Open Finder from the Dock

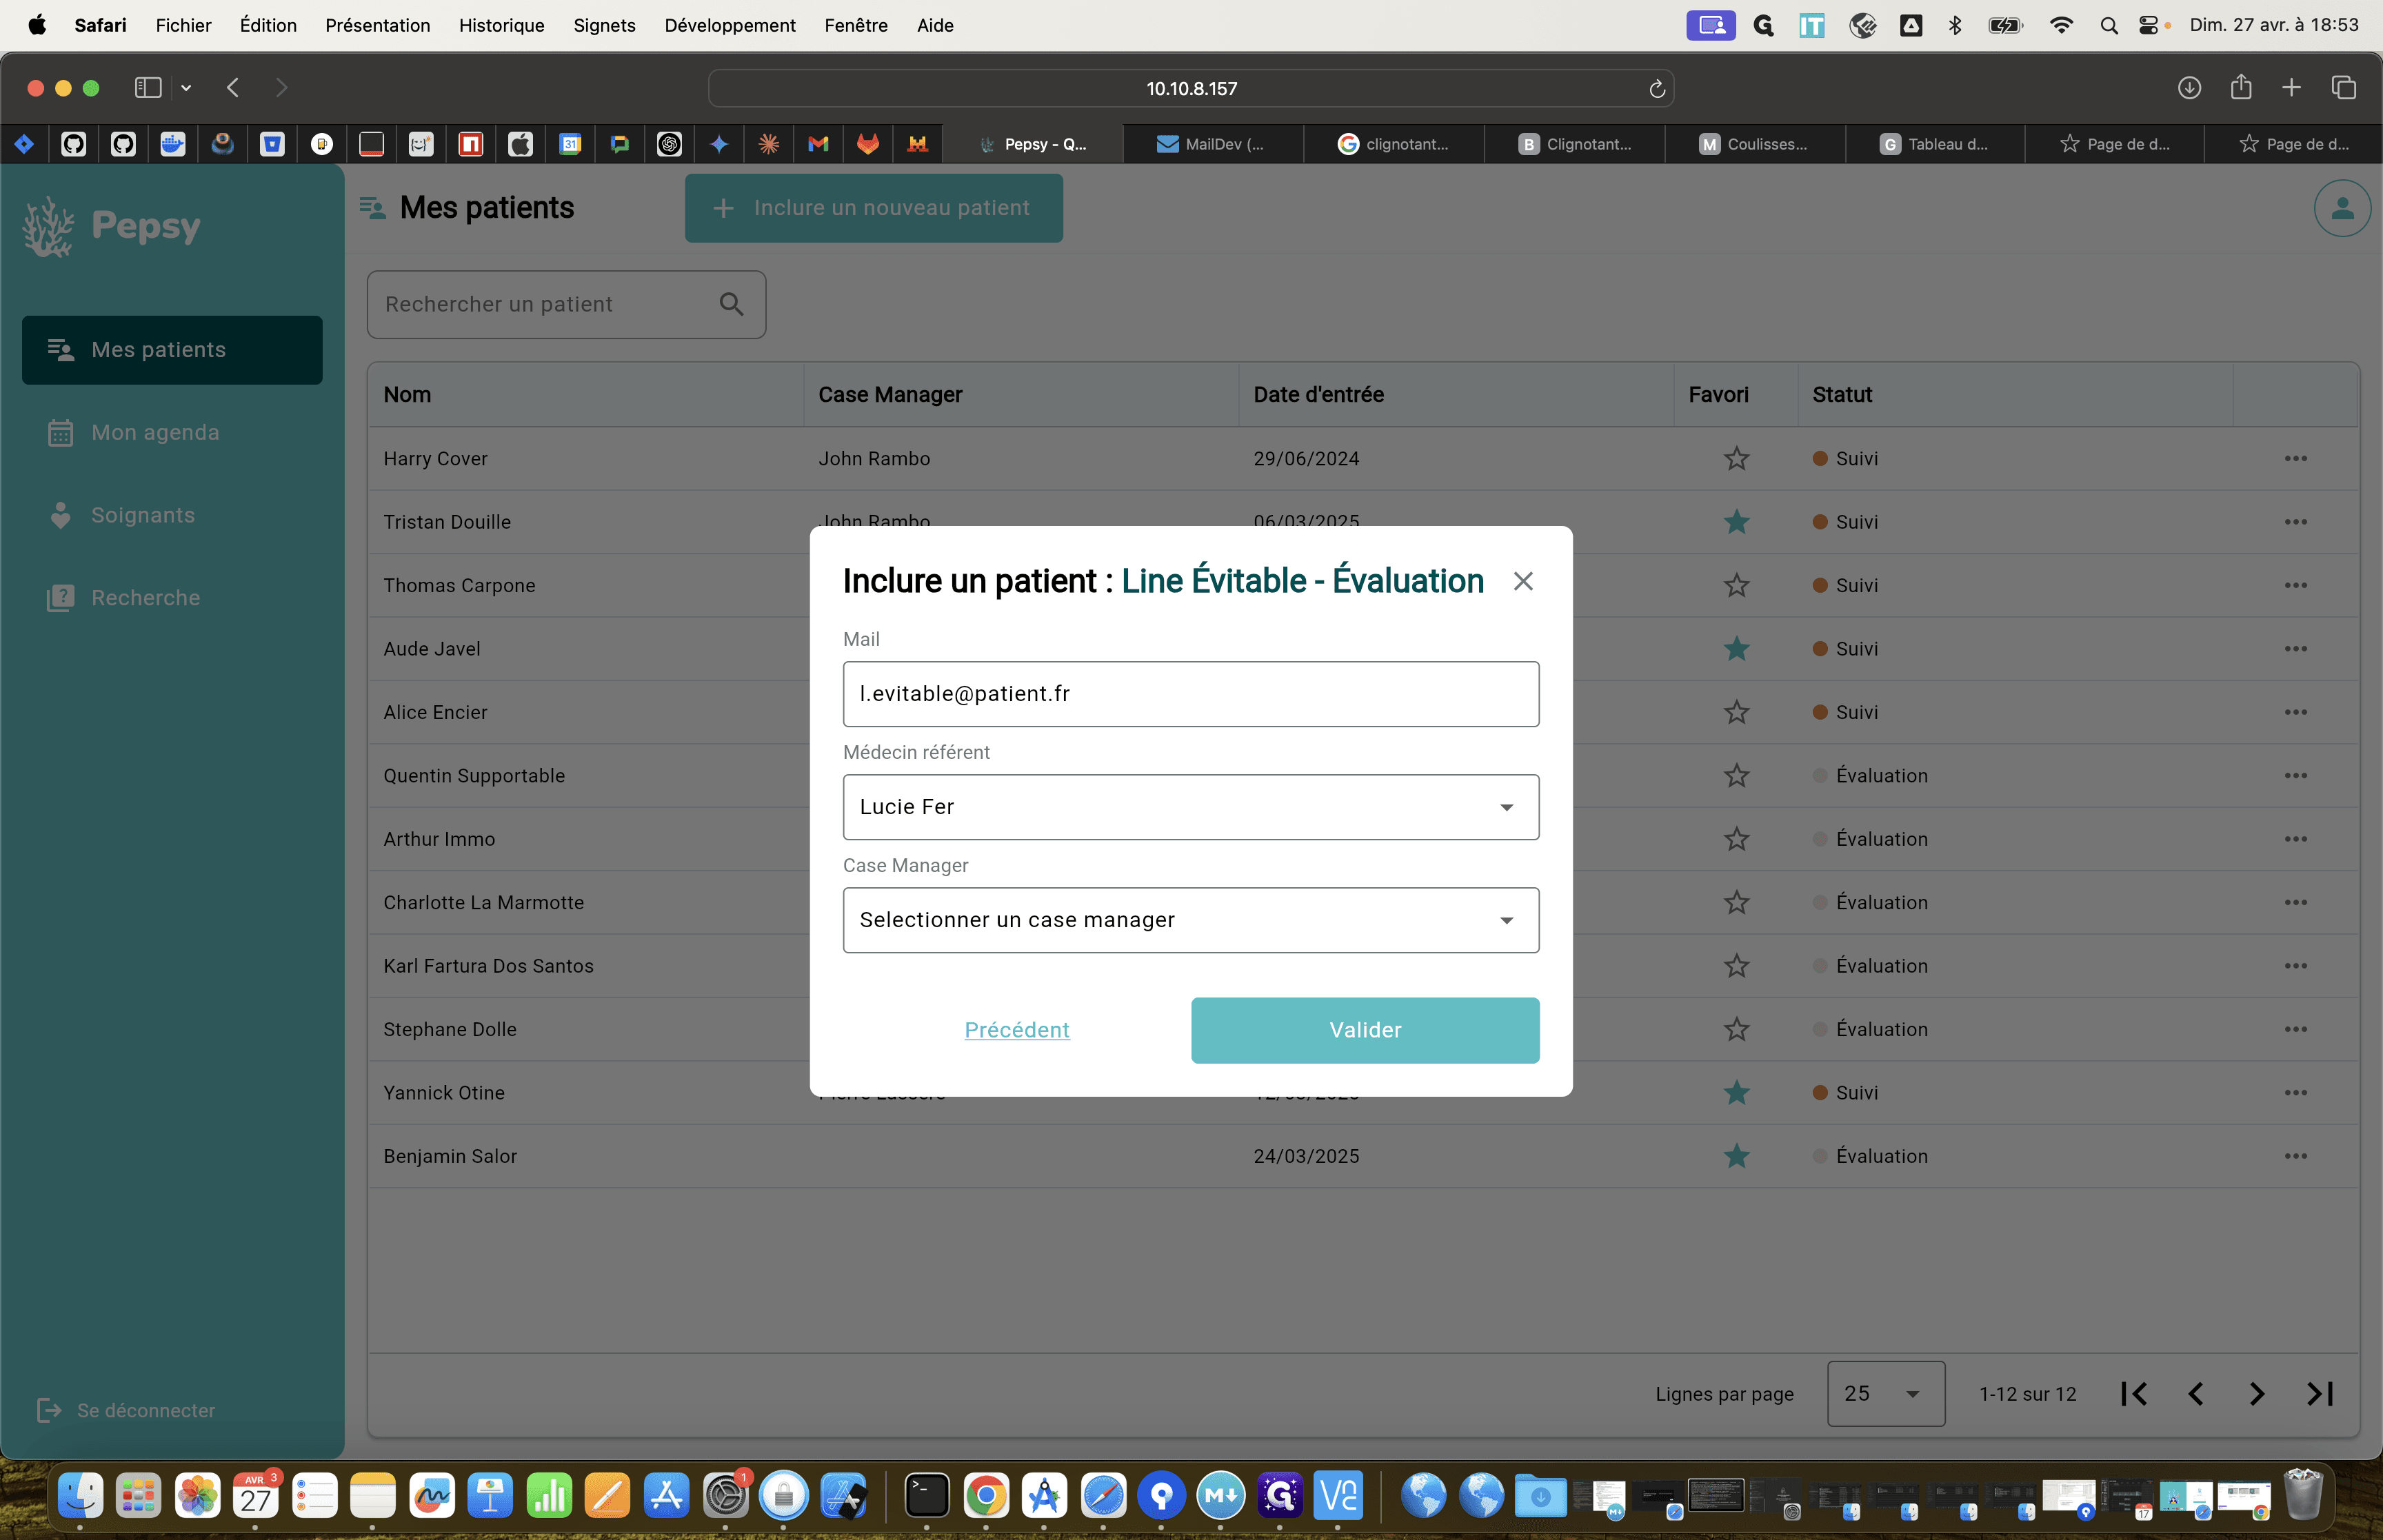click(80, 1496)
